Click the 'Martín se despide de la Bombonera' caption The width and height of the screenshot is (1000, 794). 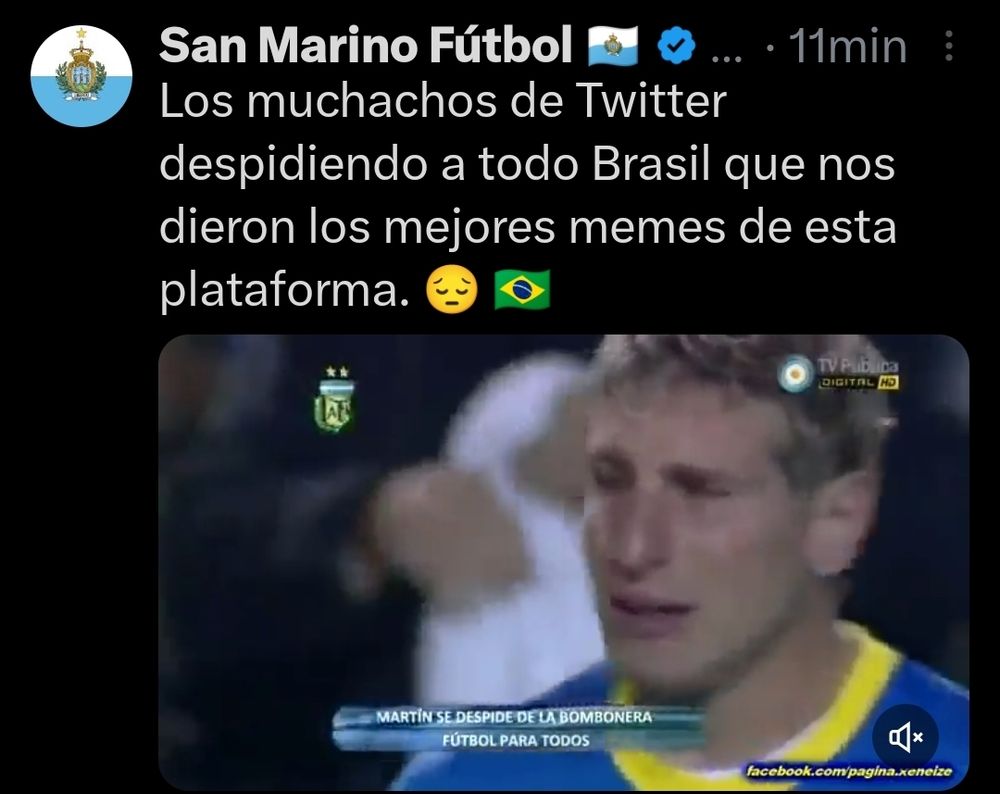click(x=514, y=717)
